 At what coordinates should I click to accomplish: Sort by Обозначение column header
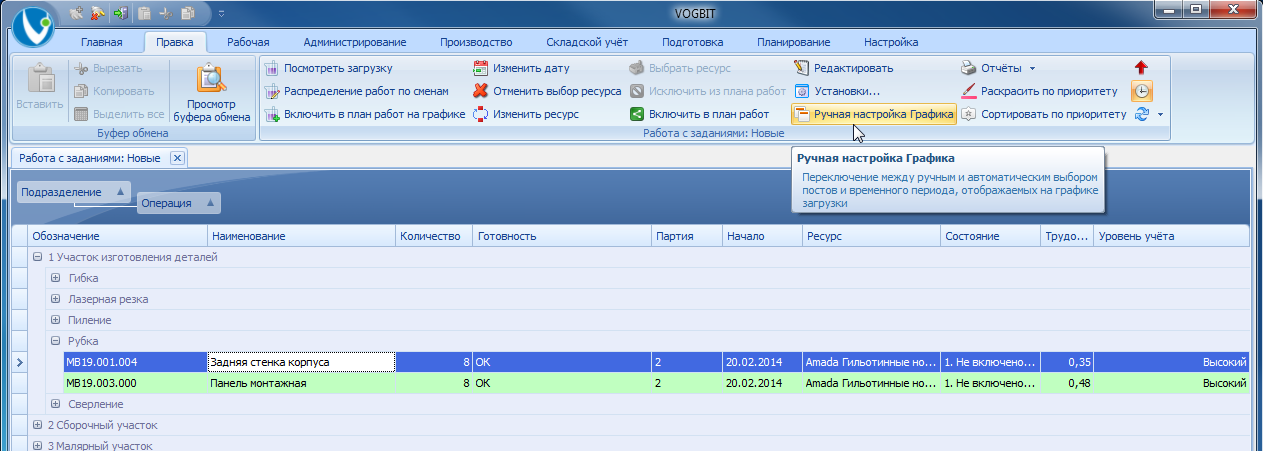click(118, 236)
